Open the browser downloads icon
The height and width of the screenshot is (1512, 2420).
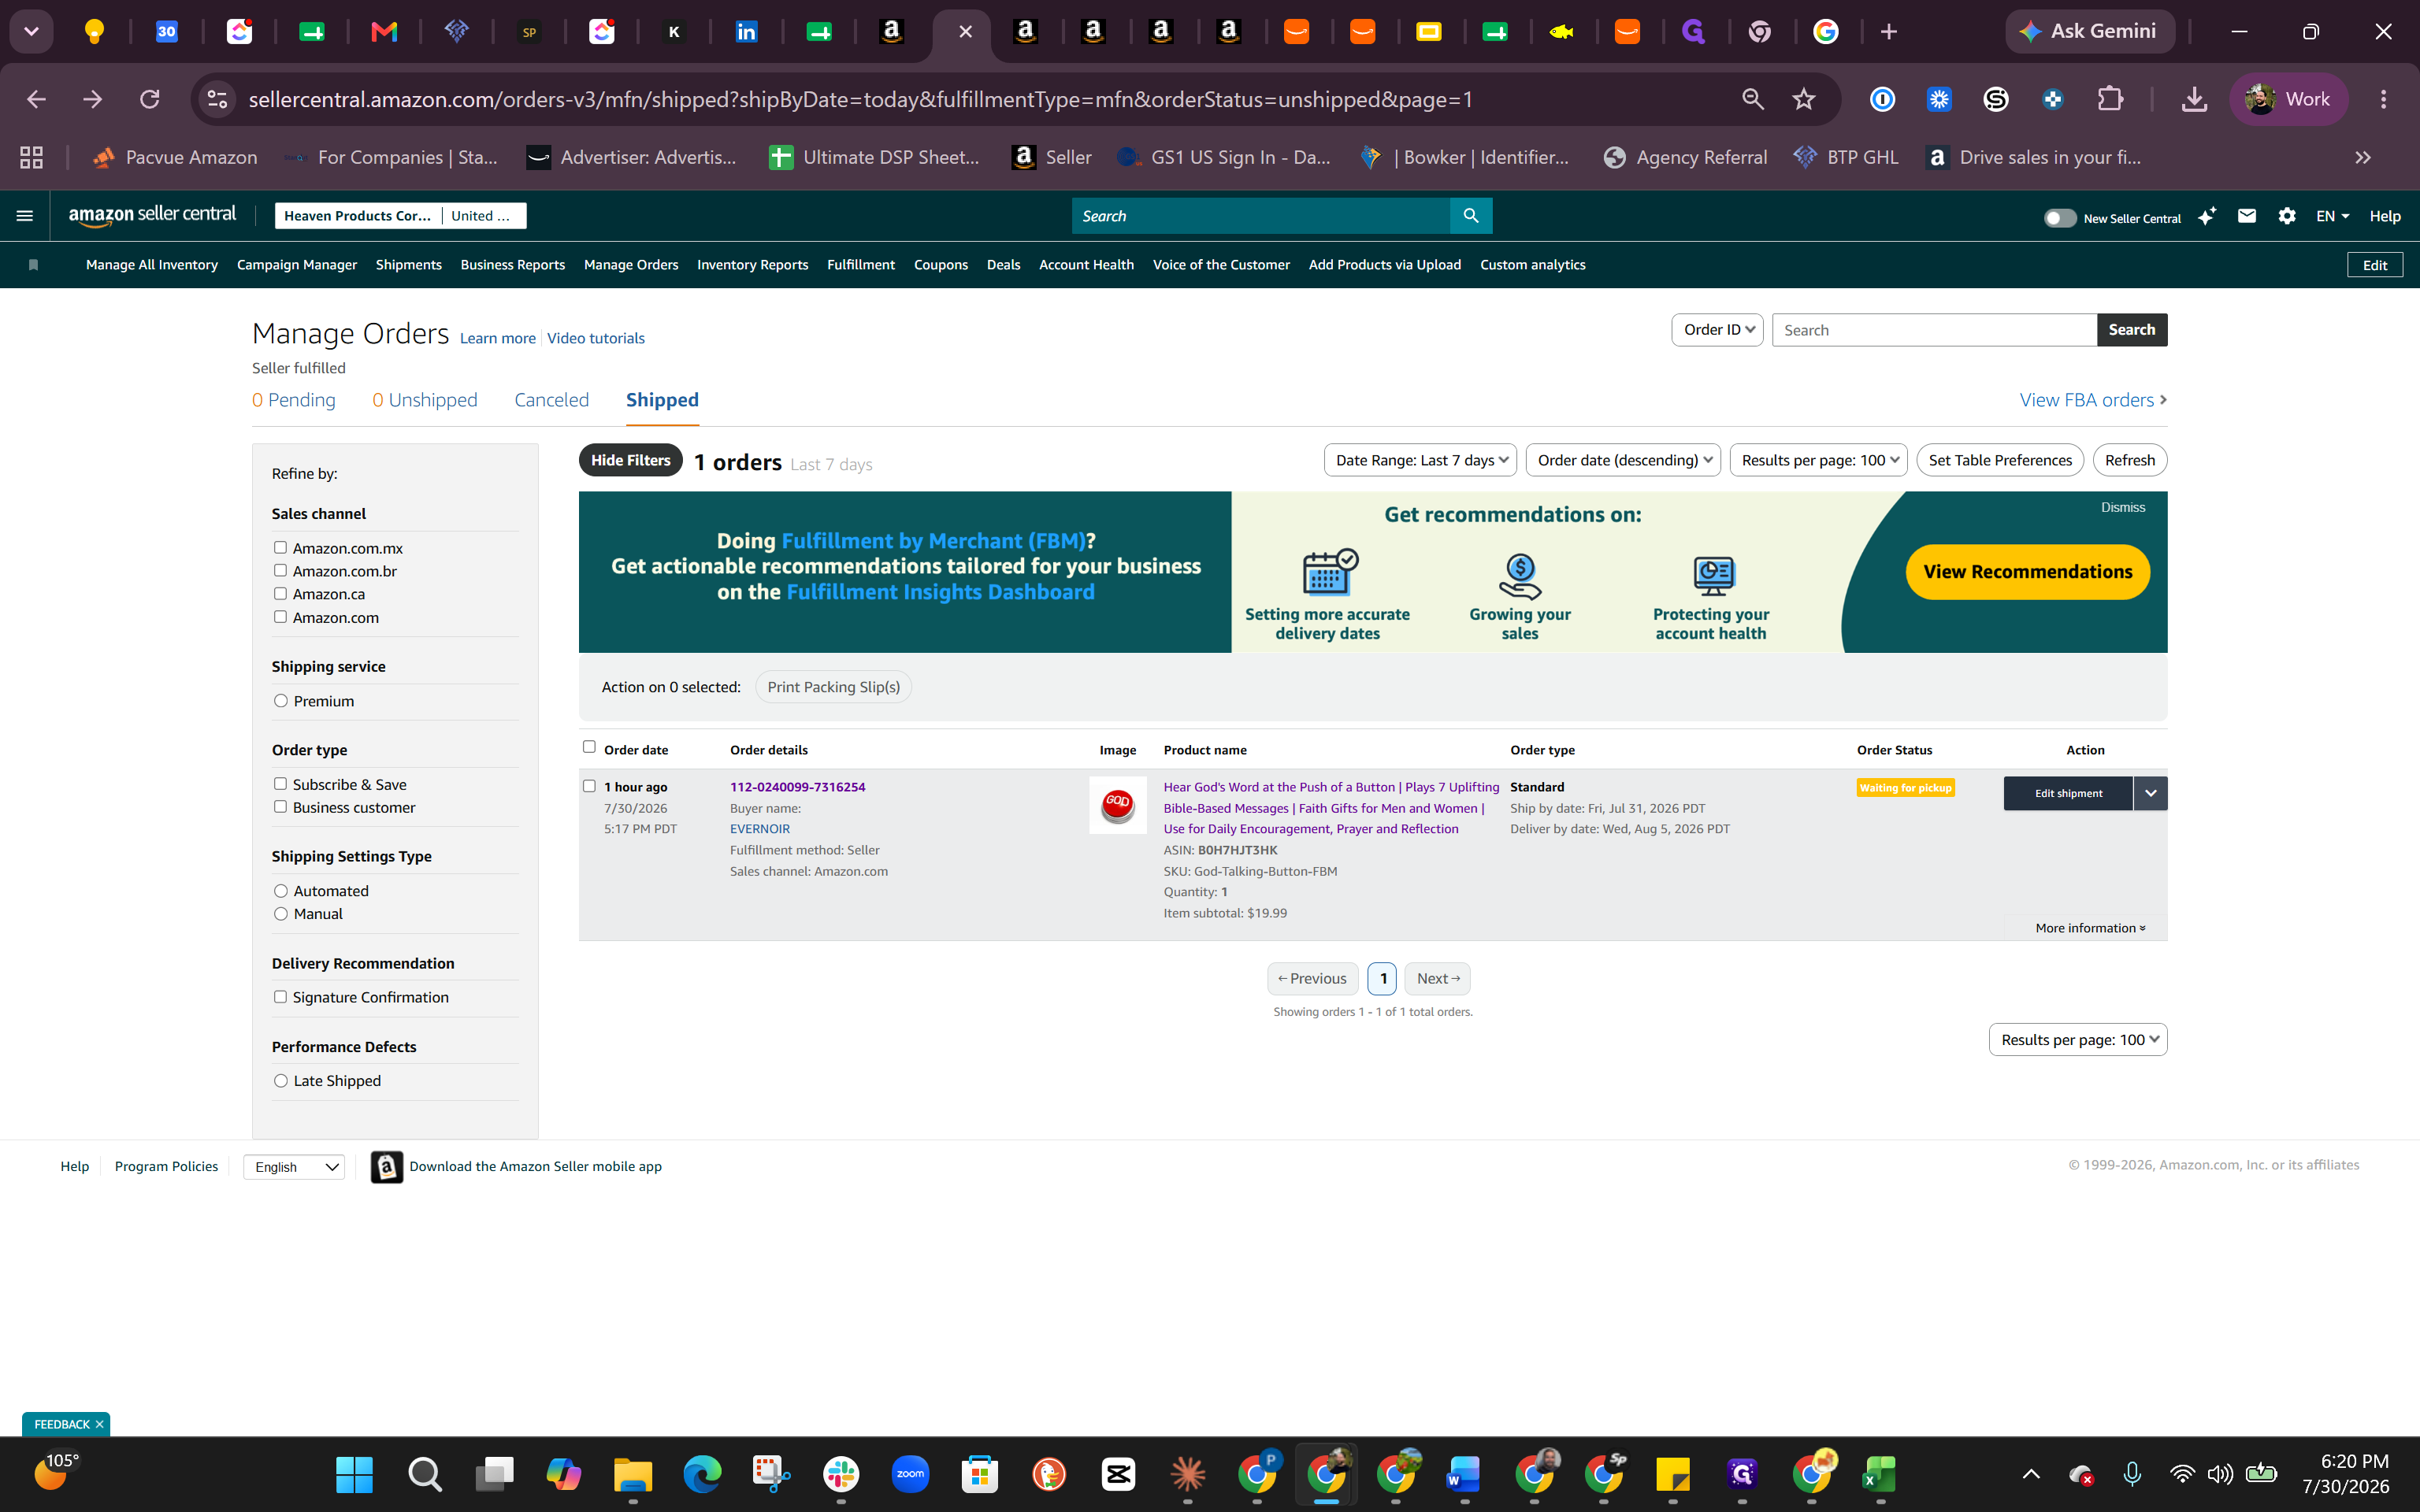click(x=2194, y=99)
